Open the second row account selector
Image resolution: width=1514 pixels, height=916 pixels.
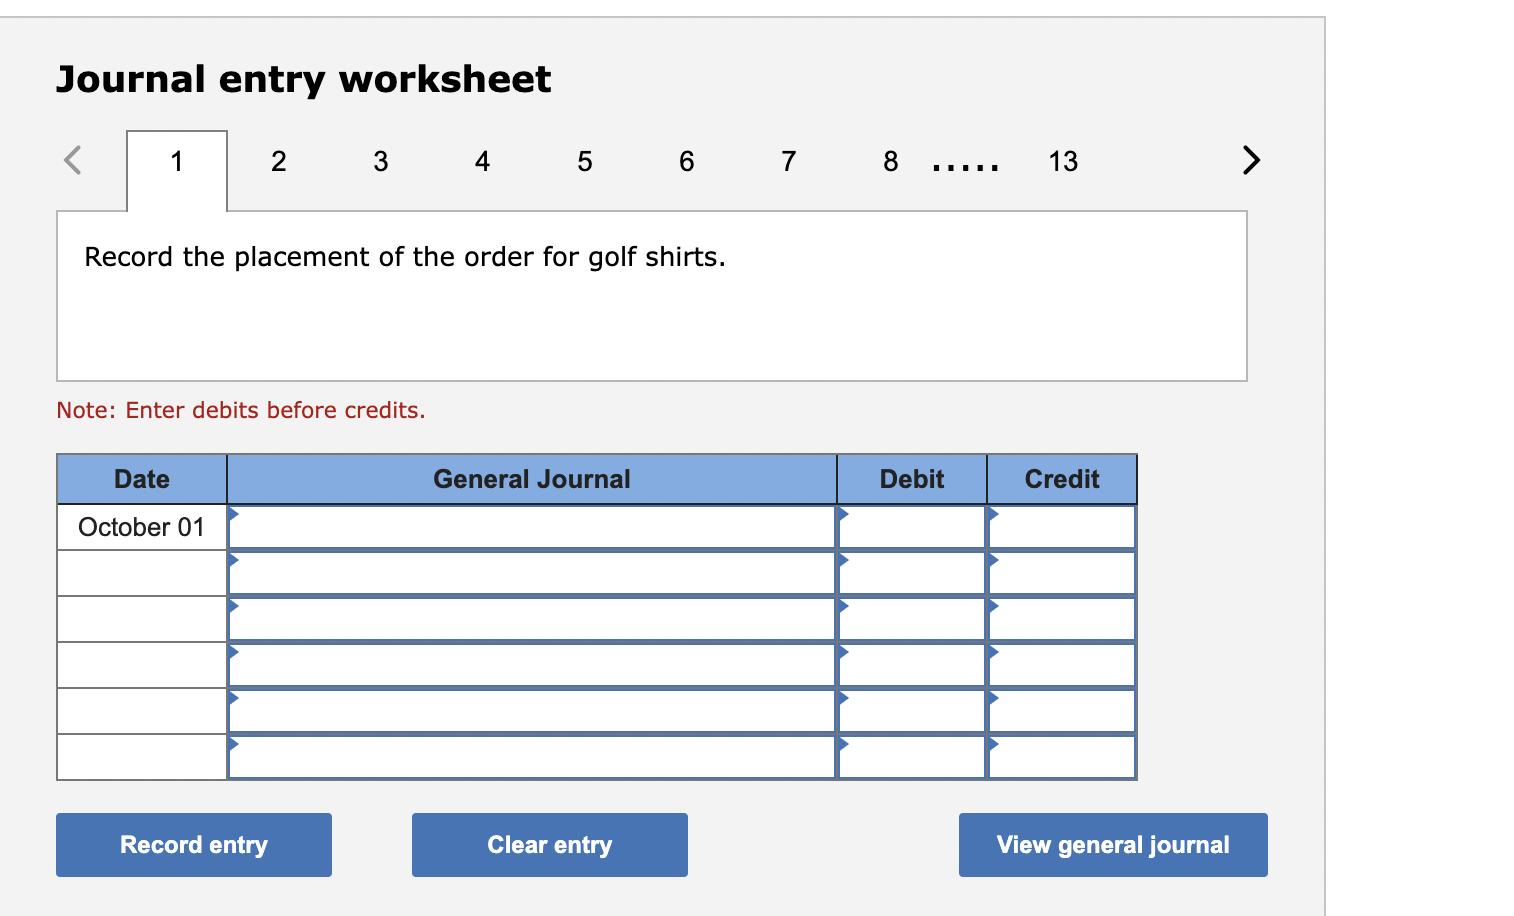[235, 561]
